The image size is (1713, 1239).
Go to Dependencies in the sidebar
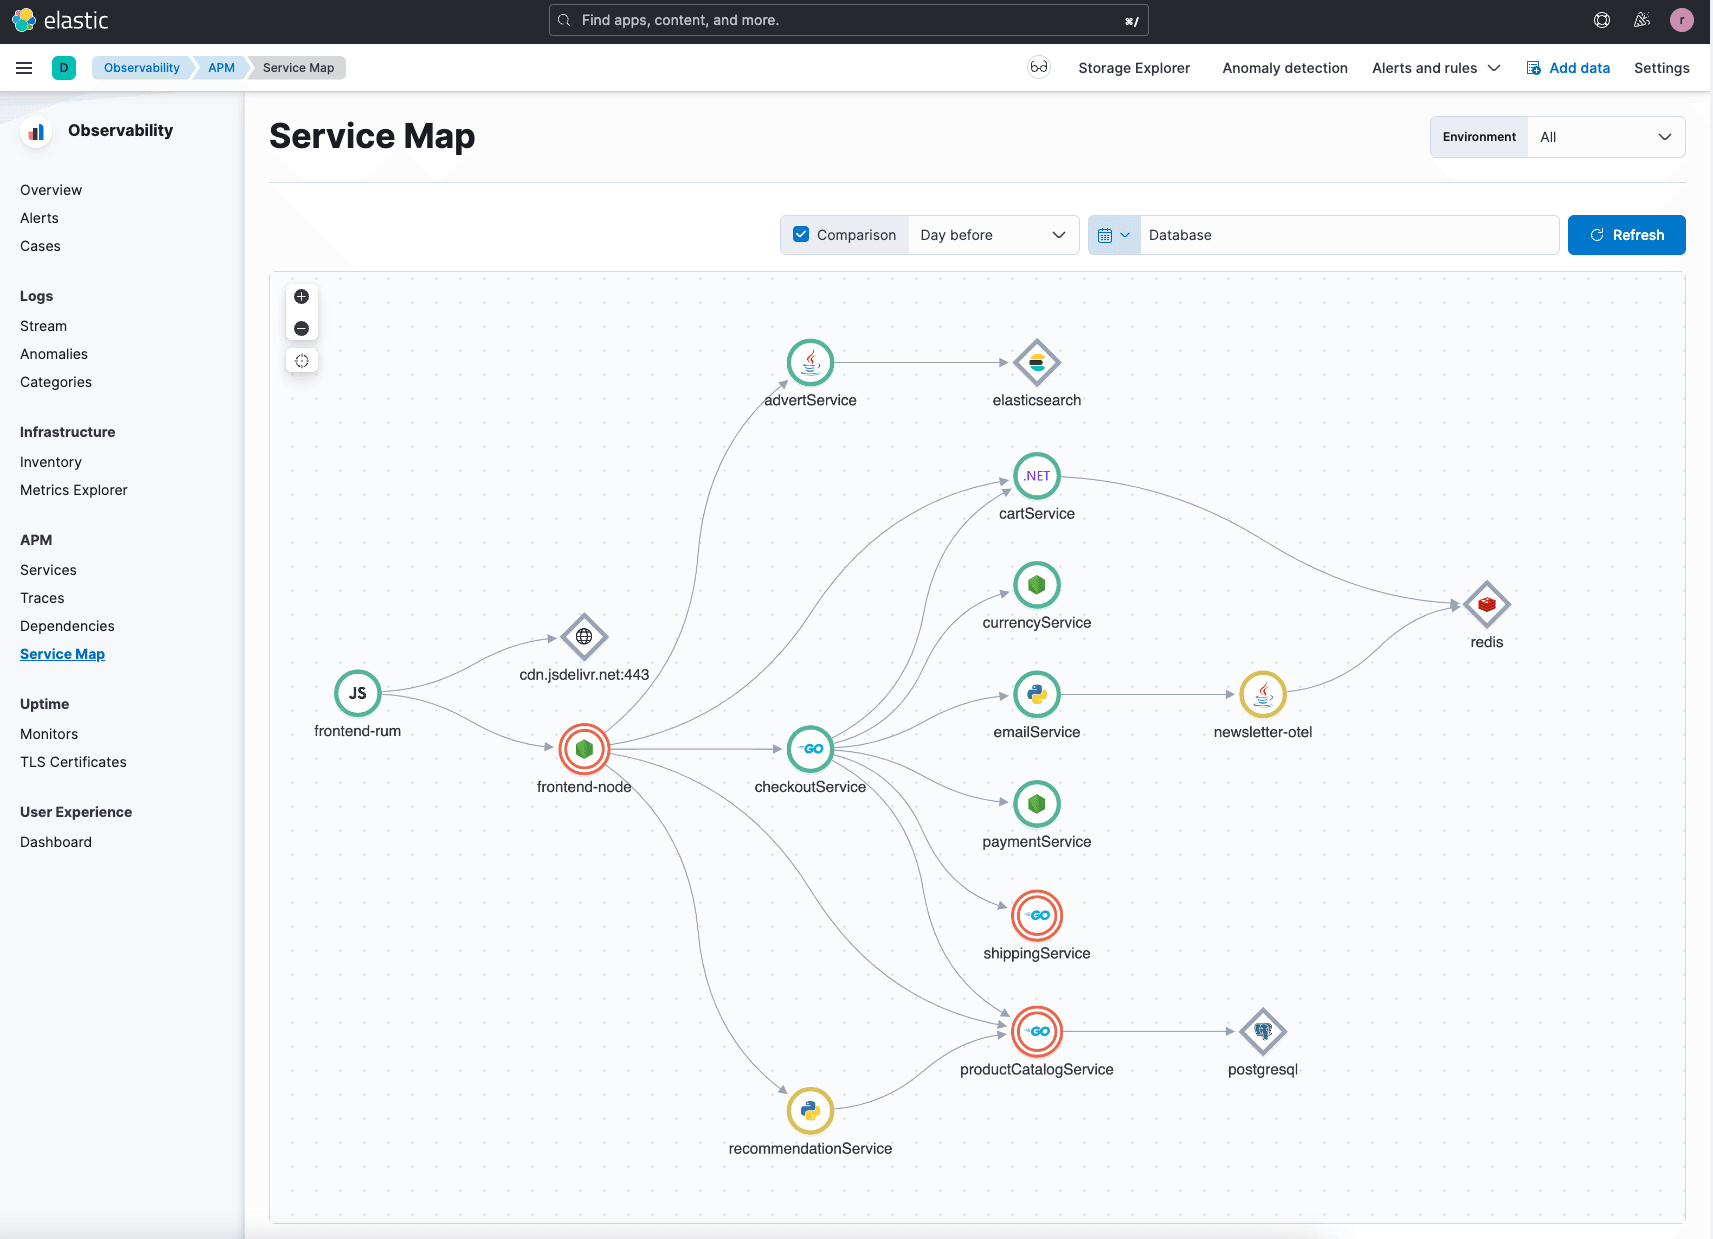point(67,626)
